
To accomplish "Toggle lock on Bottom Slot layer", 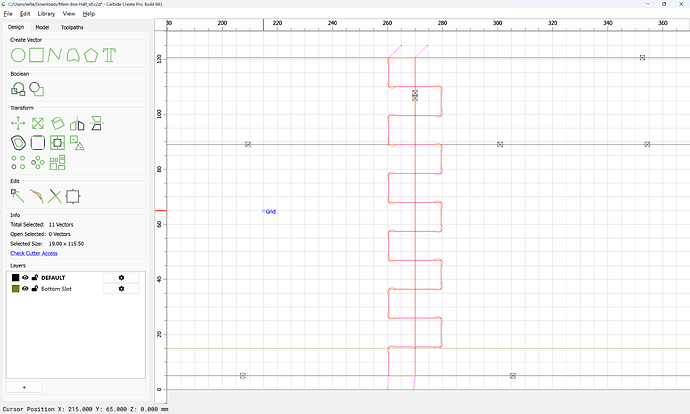I will pyautogui.click(x=35, y=289).
